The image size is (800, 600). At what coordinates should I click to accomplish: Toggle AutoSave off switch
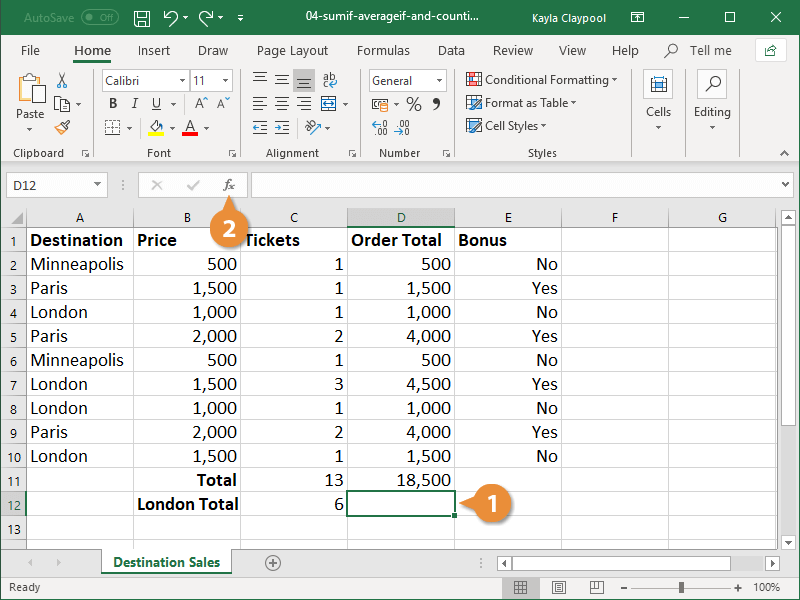tap(98, 17)
